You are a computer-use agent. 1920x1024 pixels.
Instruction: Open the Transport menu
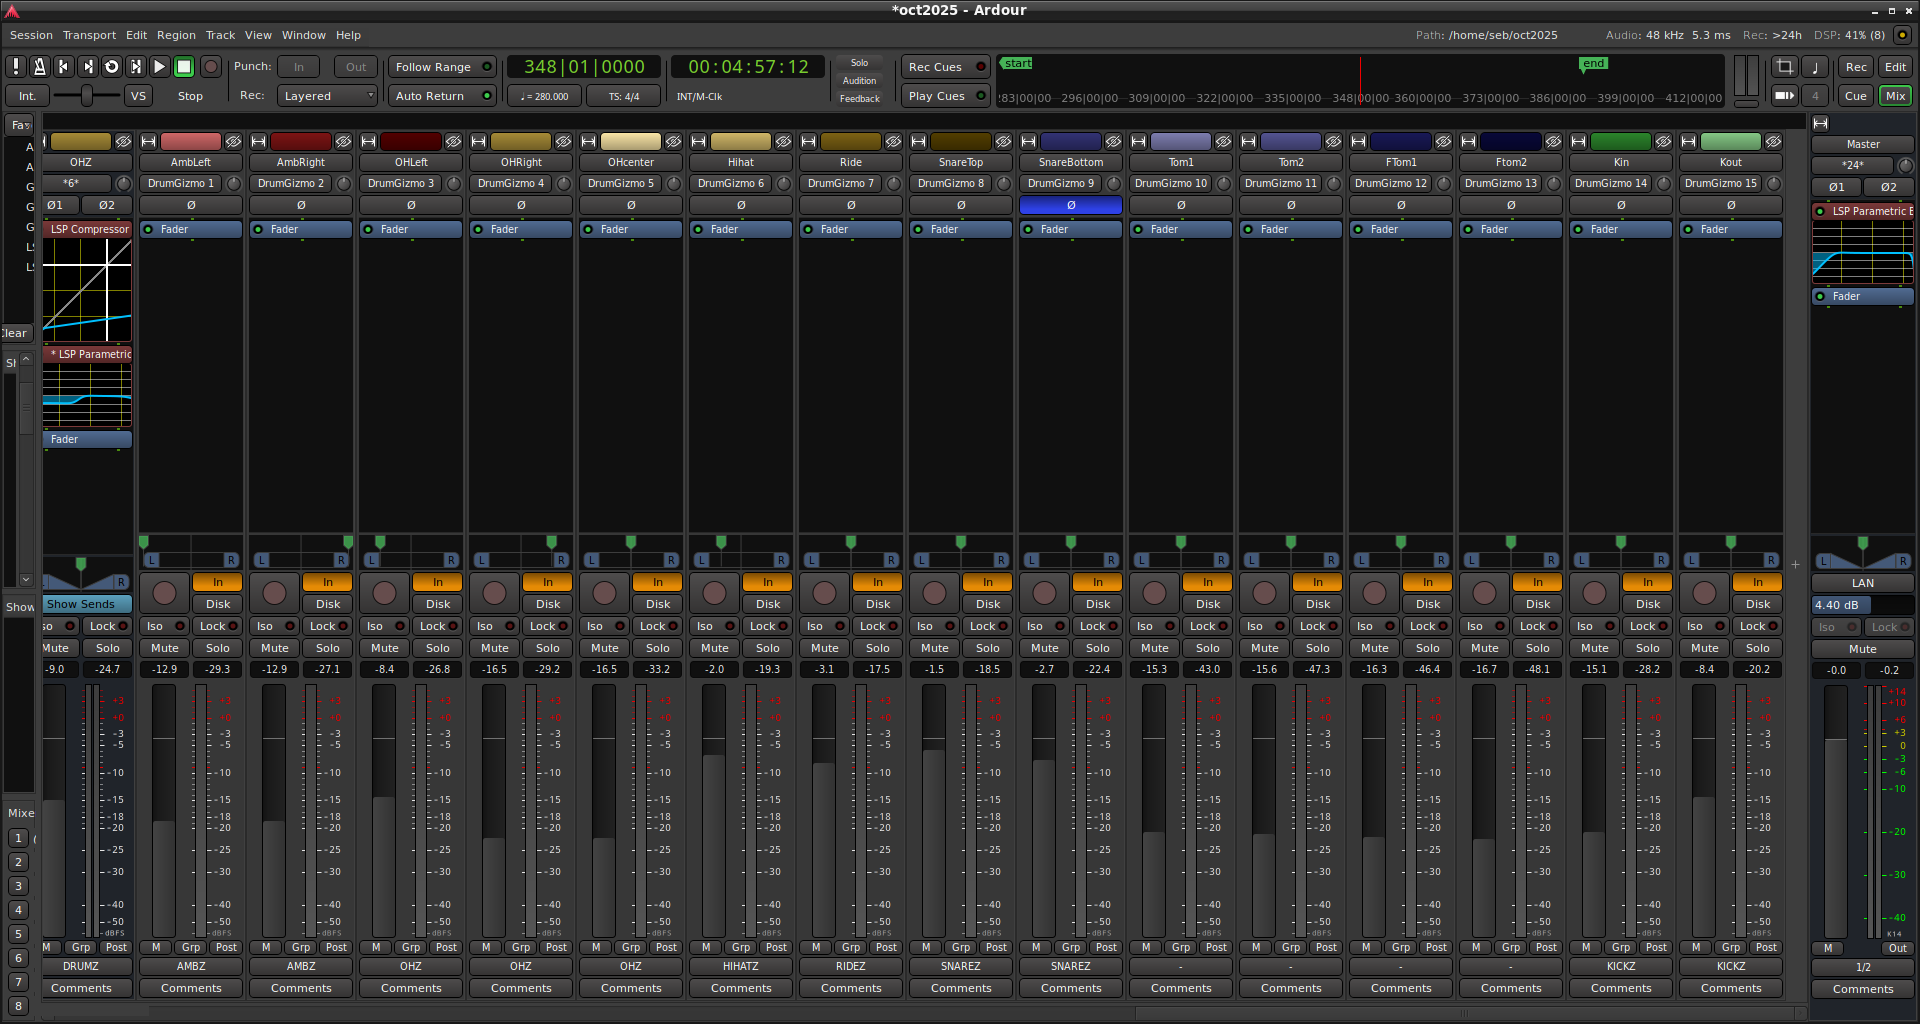[x=89, y=35]
